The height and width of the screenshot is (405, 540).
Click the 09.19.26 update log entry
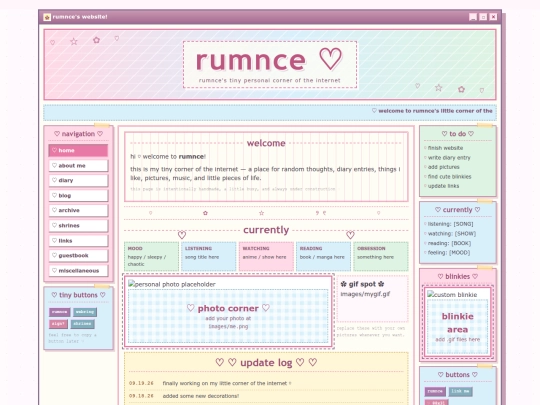click(x=266, y=383)
